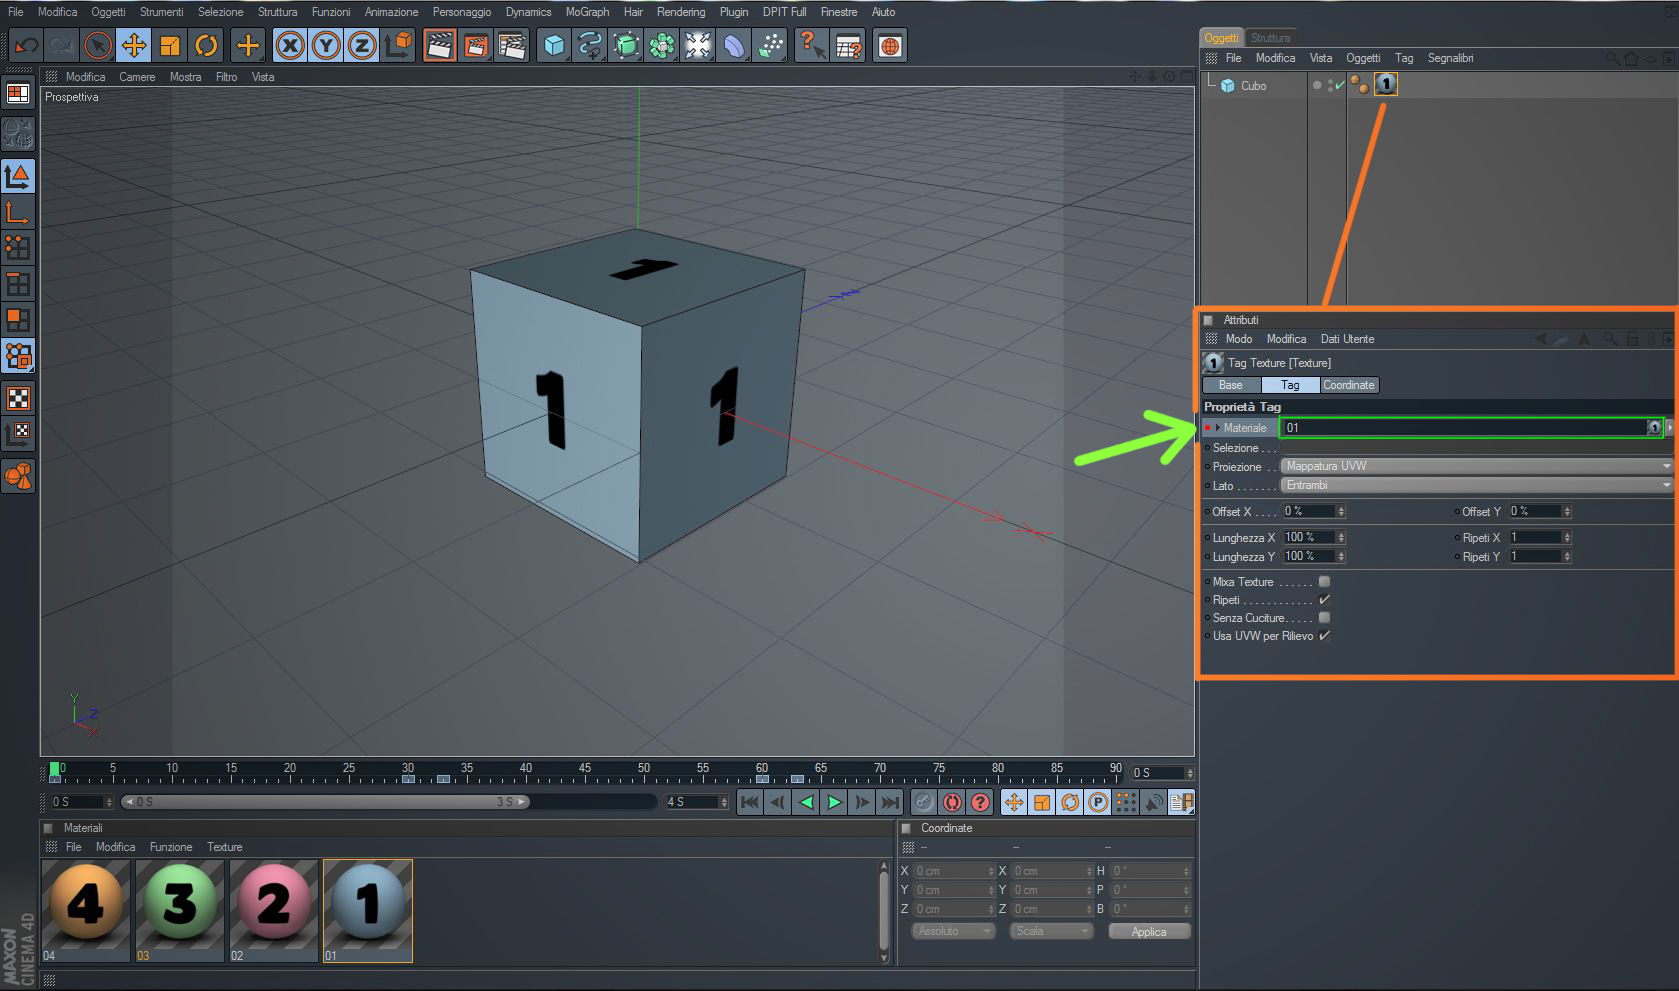
Task: Select material 02 pink thumbnail
Action: (x=274, y=911)
